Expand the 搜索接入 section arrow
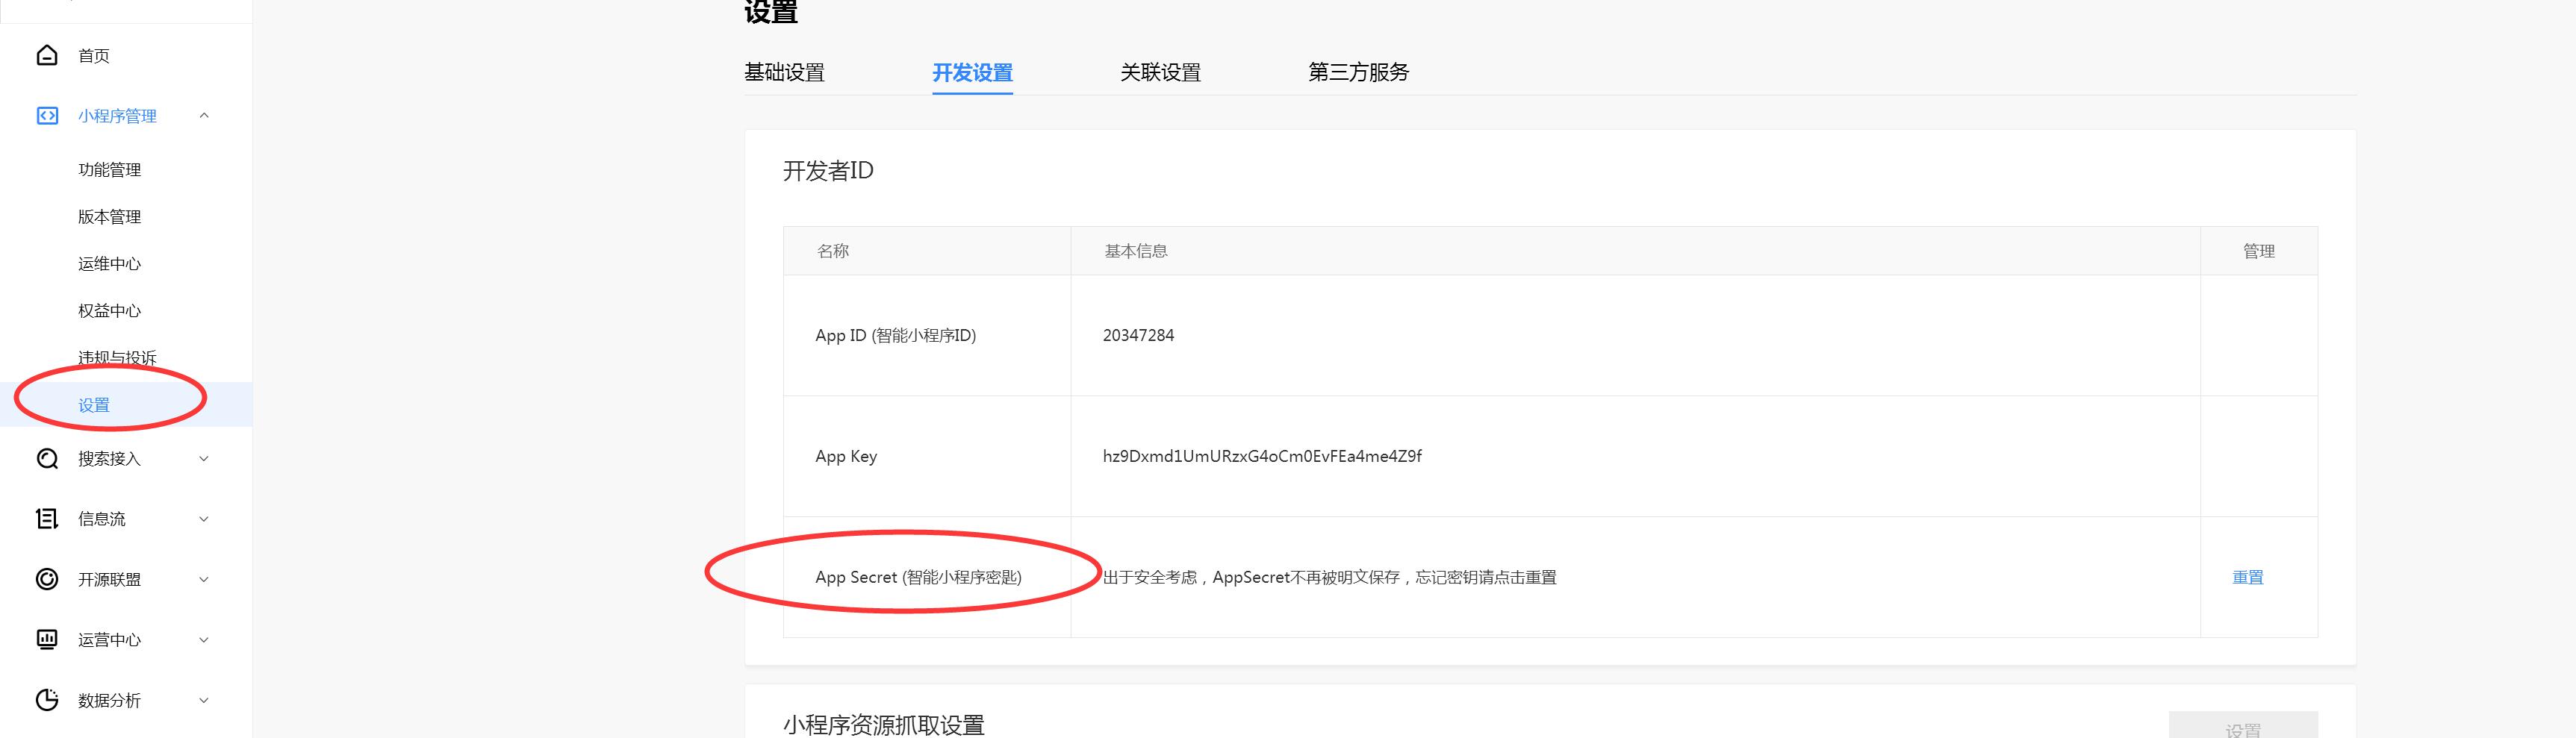Viewport: 2576px width, 738px height. [204, 459]
